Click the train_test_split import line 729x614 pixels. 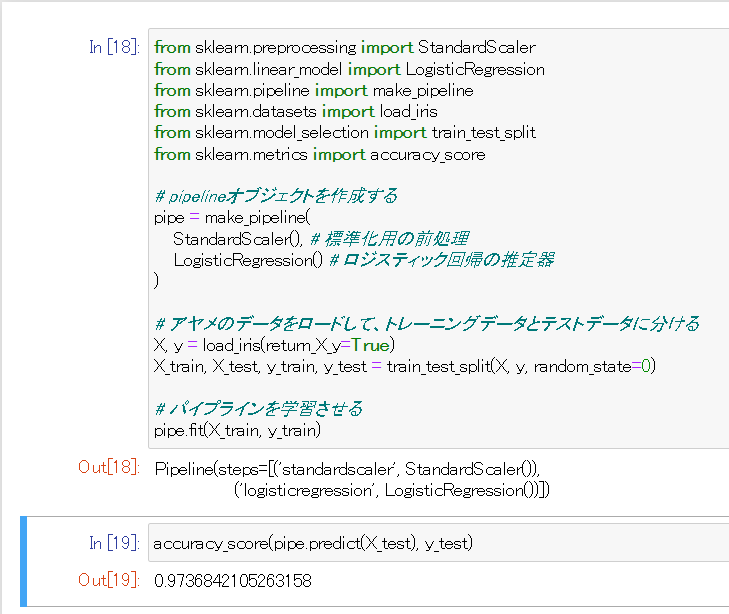point(345,132)
